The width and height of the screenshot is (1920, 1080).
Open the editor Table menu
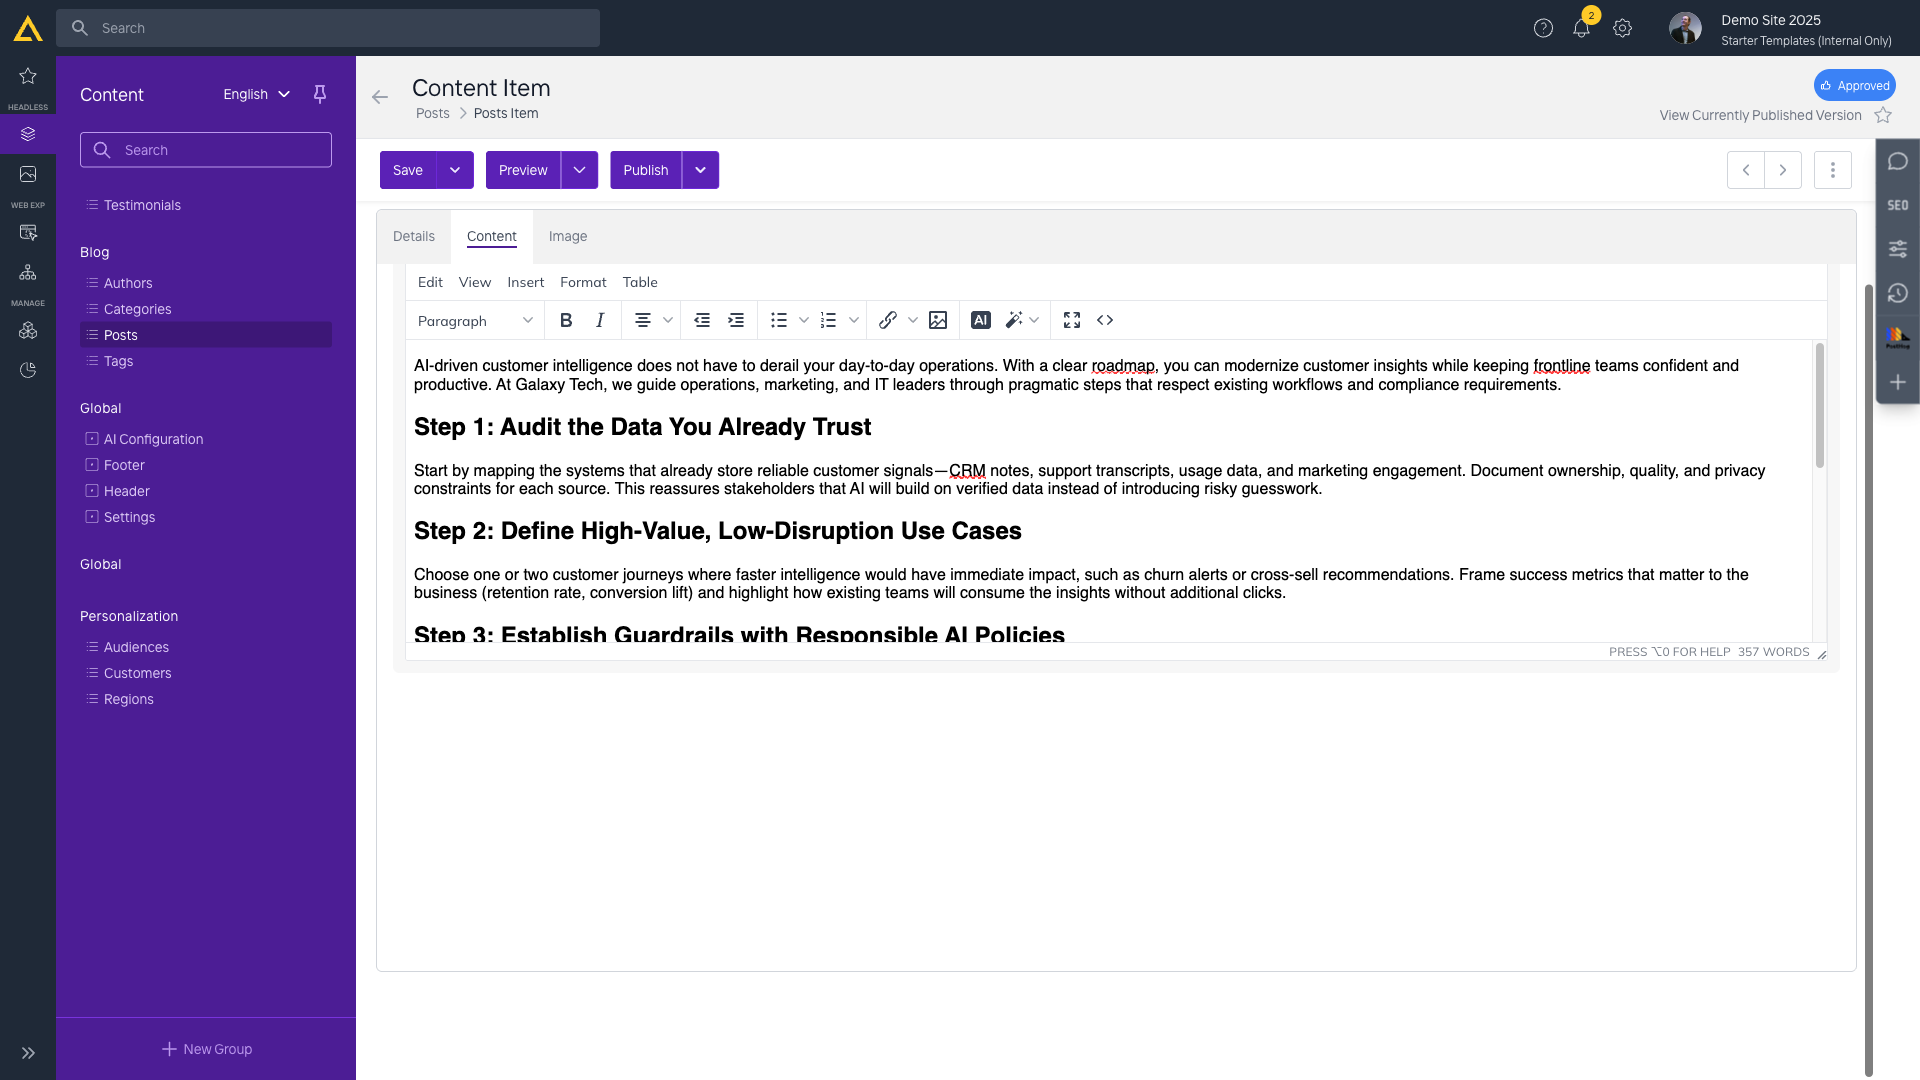640,282
